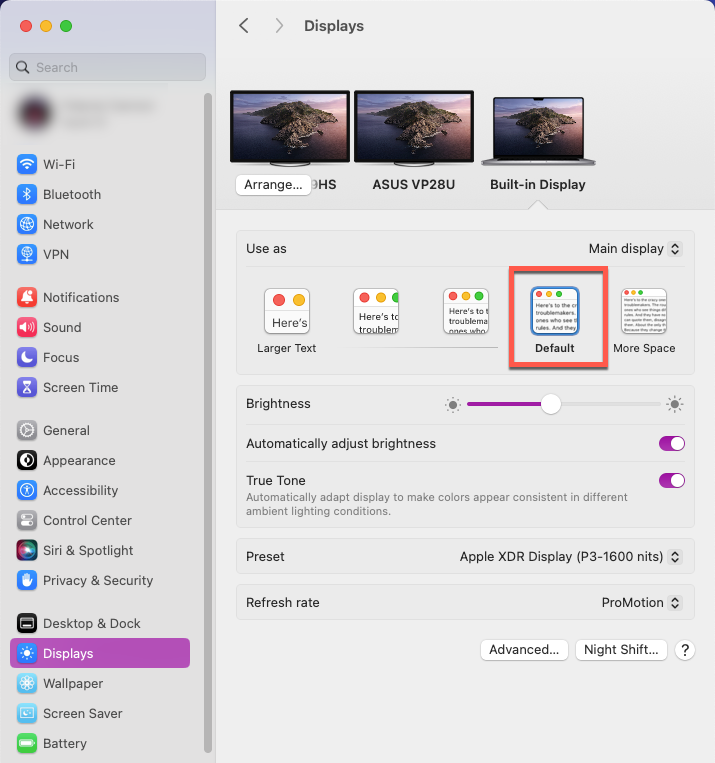715x763 pixels.
Task: Click the question mark help button
Action: (x=685, y=650)
